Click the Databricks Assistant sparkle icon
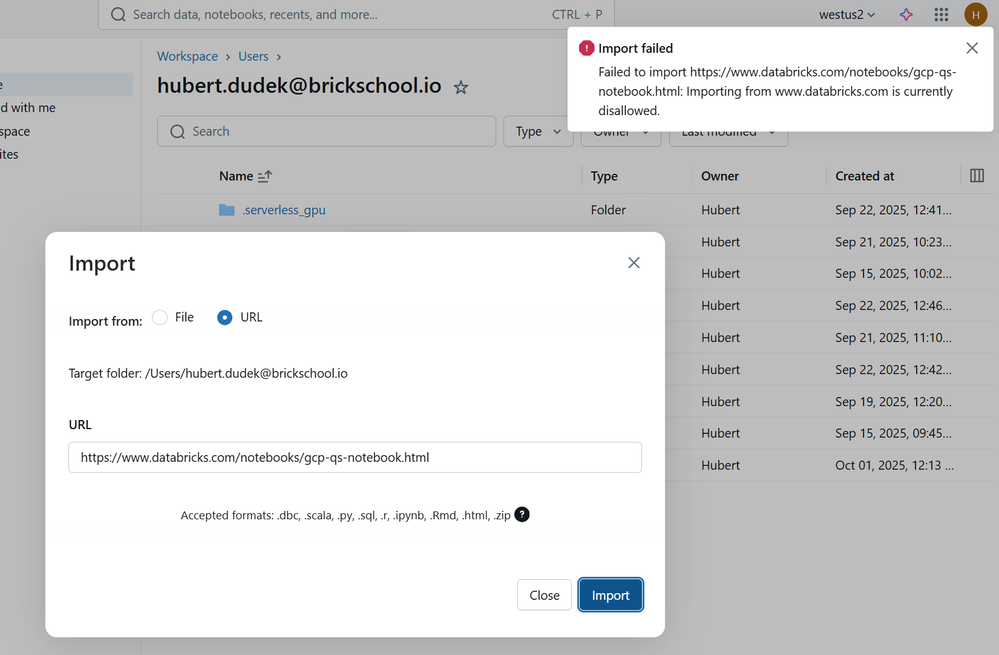Viewport: 999px width, 655px height. pos(906,15)
